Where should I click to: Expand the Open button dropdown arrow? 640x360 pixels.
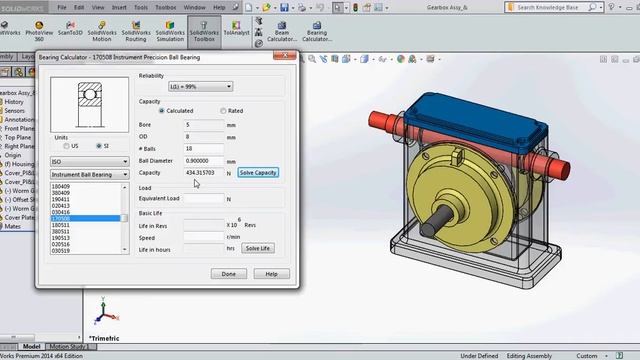pyautogui.click(x=275, y=7)
